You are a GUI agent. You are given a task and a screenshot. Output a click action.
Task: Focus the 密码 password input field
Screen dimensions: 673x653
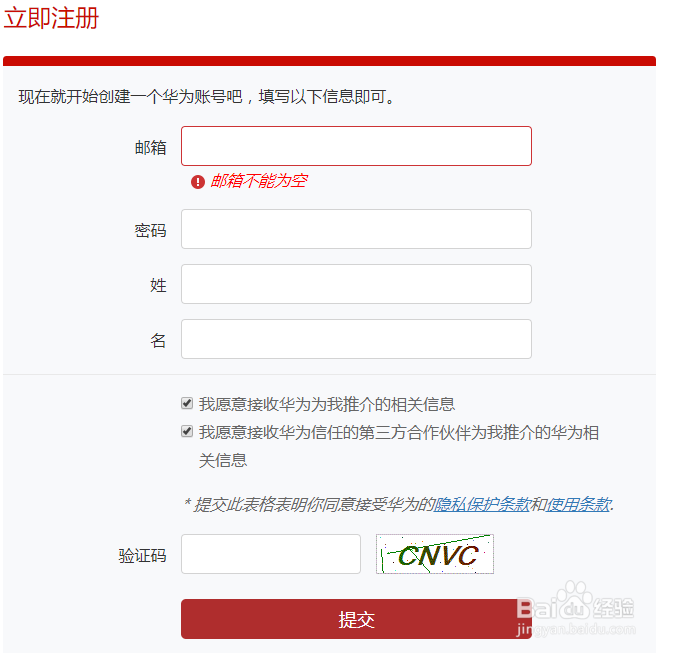pyautogui.click(x=356, y=229)
